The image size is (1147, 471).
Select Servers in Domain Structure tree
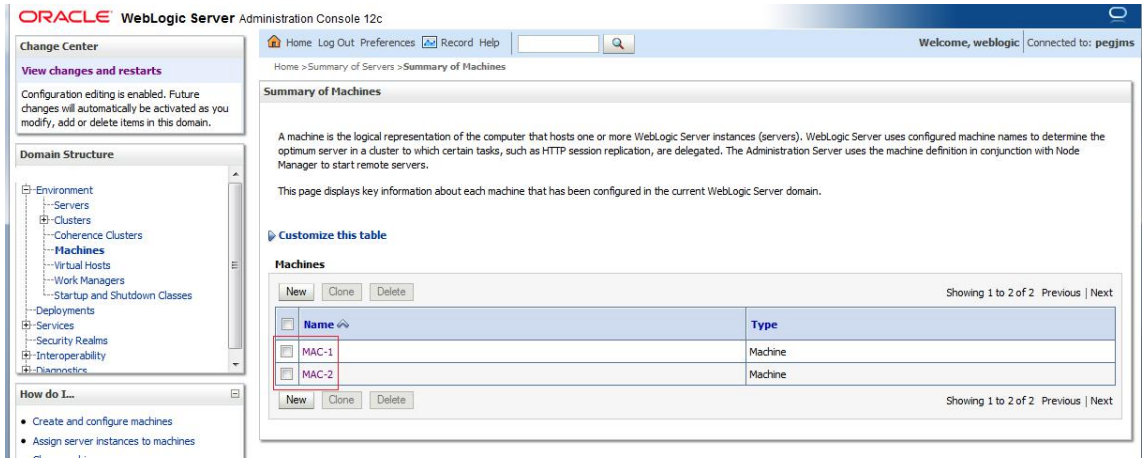[x=72, y=205]
